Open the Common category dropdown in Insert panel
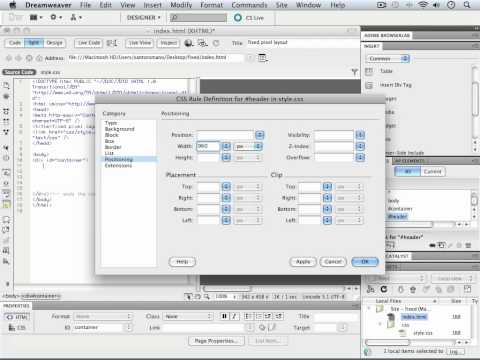The width and height of the screenshot is (480, 360). [388, 59]
